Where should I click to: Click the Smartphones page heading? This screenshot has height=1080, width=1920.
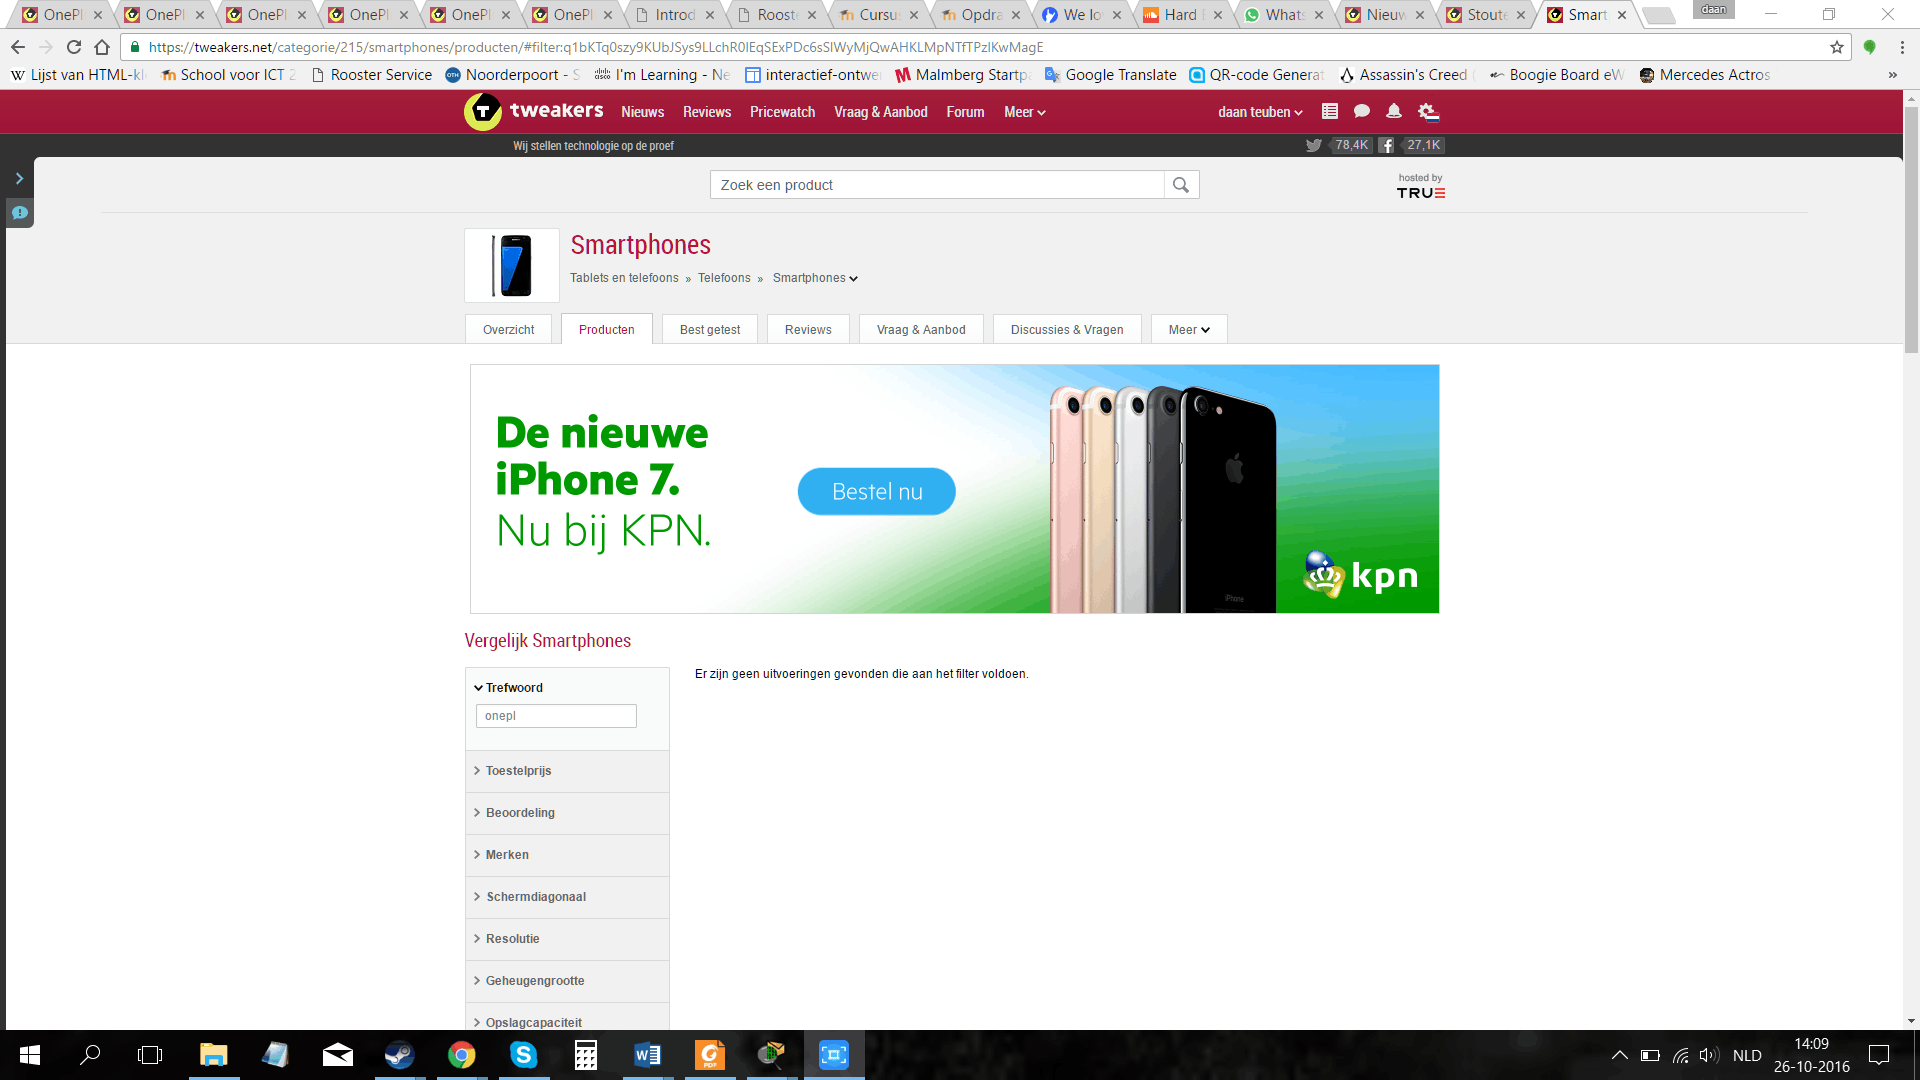click(x=640, y=245)
